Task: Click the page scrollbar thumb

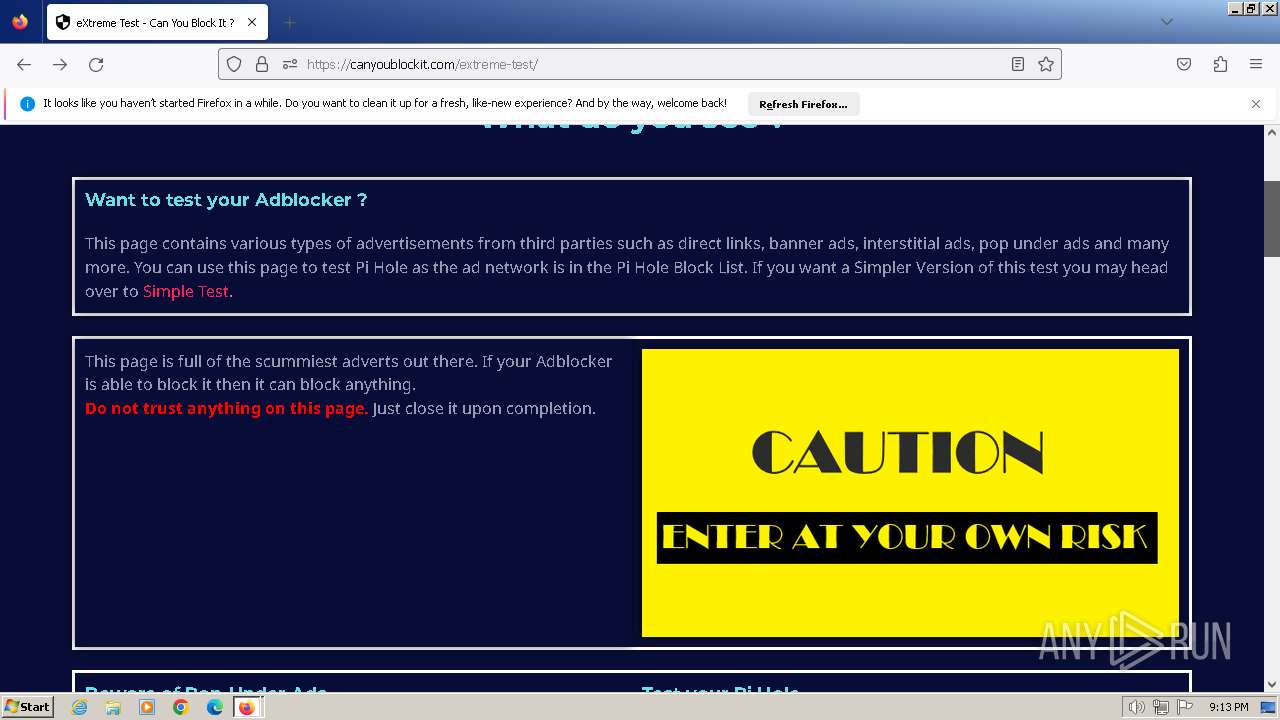Action: click(1272, 219)
